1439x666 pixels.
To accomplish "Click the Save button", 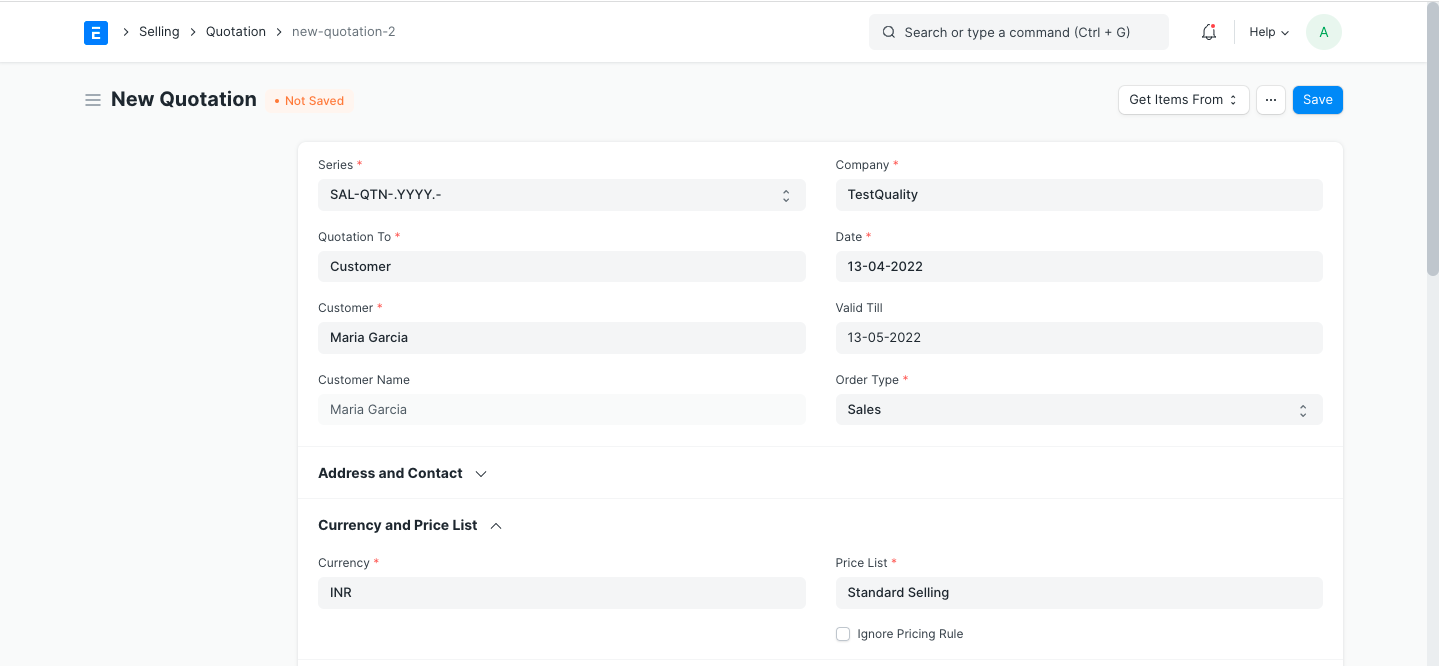I will (1317, 99).
